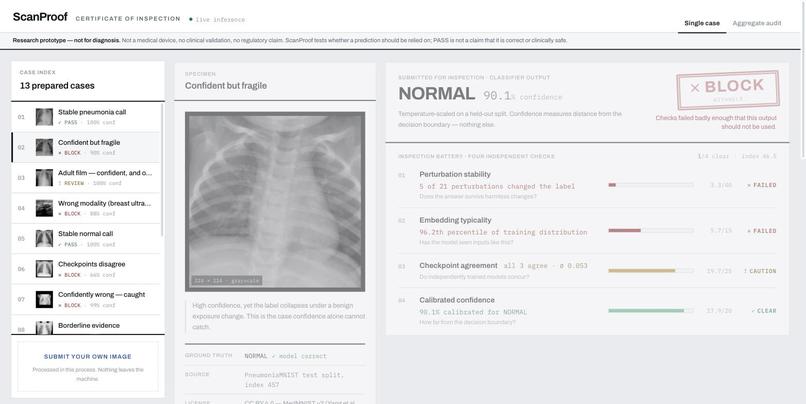
Task: Click the NORMAL classifier output heading
Action: point(437,94)
